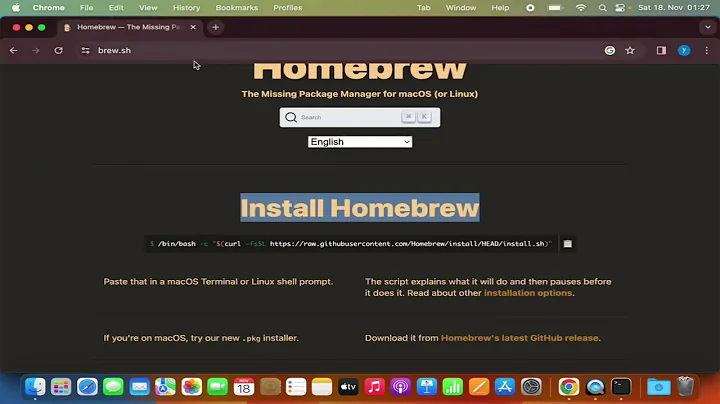Open App Store from the Dock

coord(505,387)
